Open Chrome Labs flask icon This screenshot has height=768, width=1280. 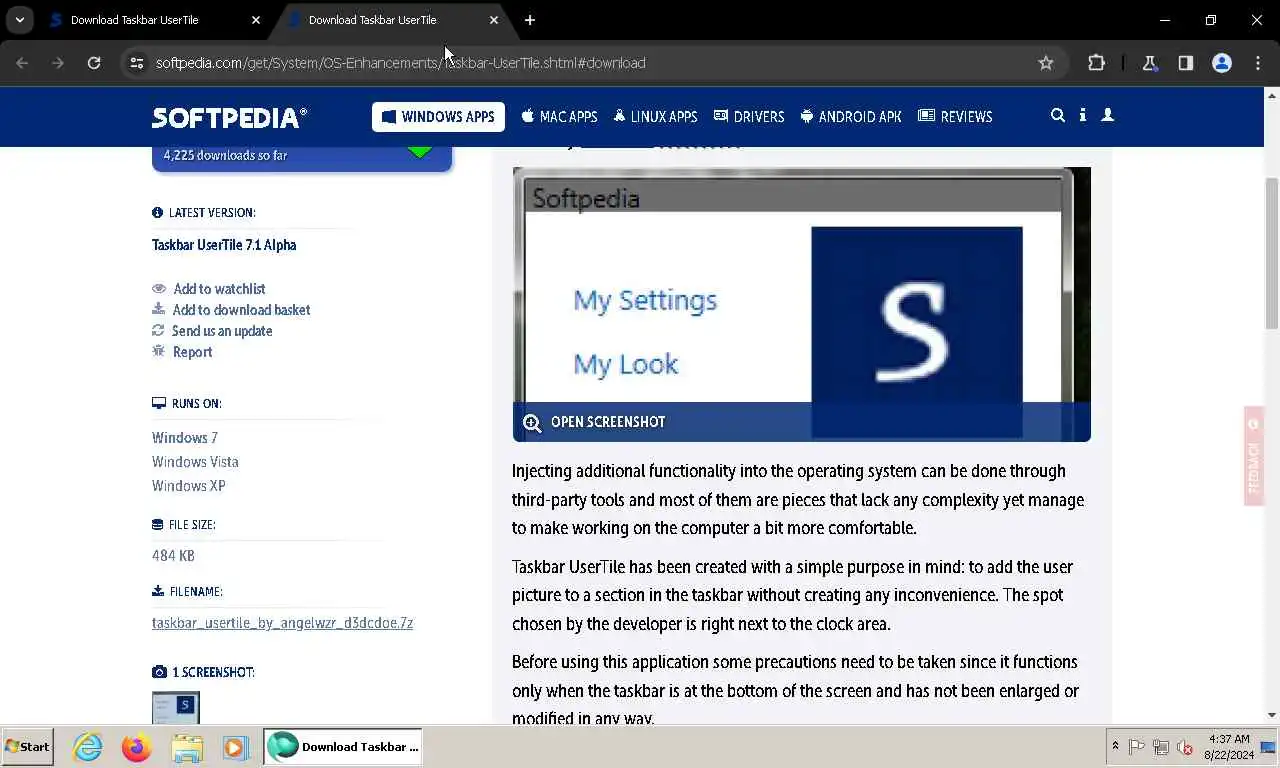tap(1149, 62)
